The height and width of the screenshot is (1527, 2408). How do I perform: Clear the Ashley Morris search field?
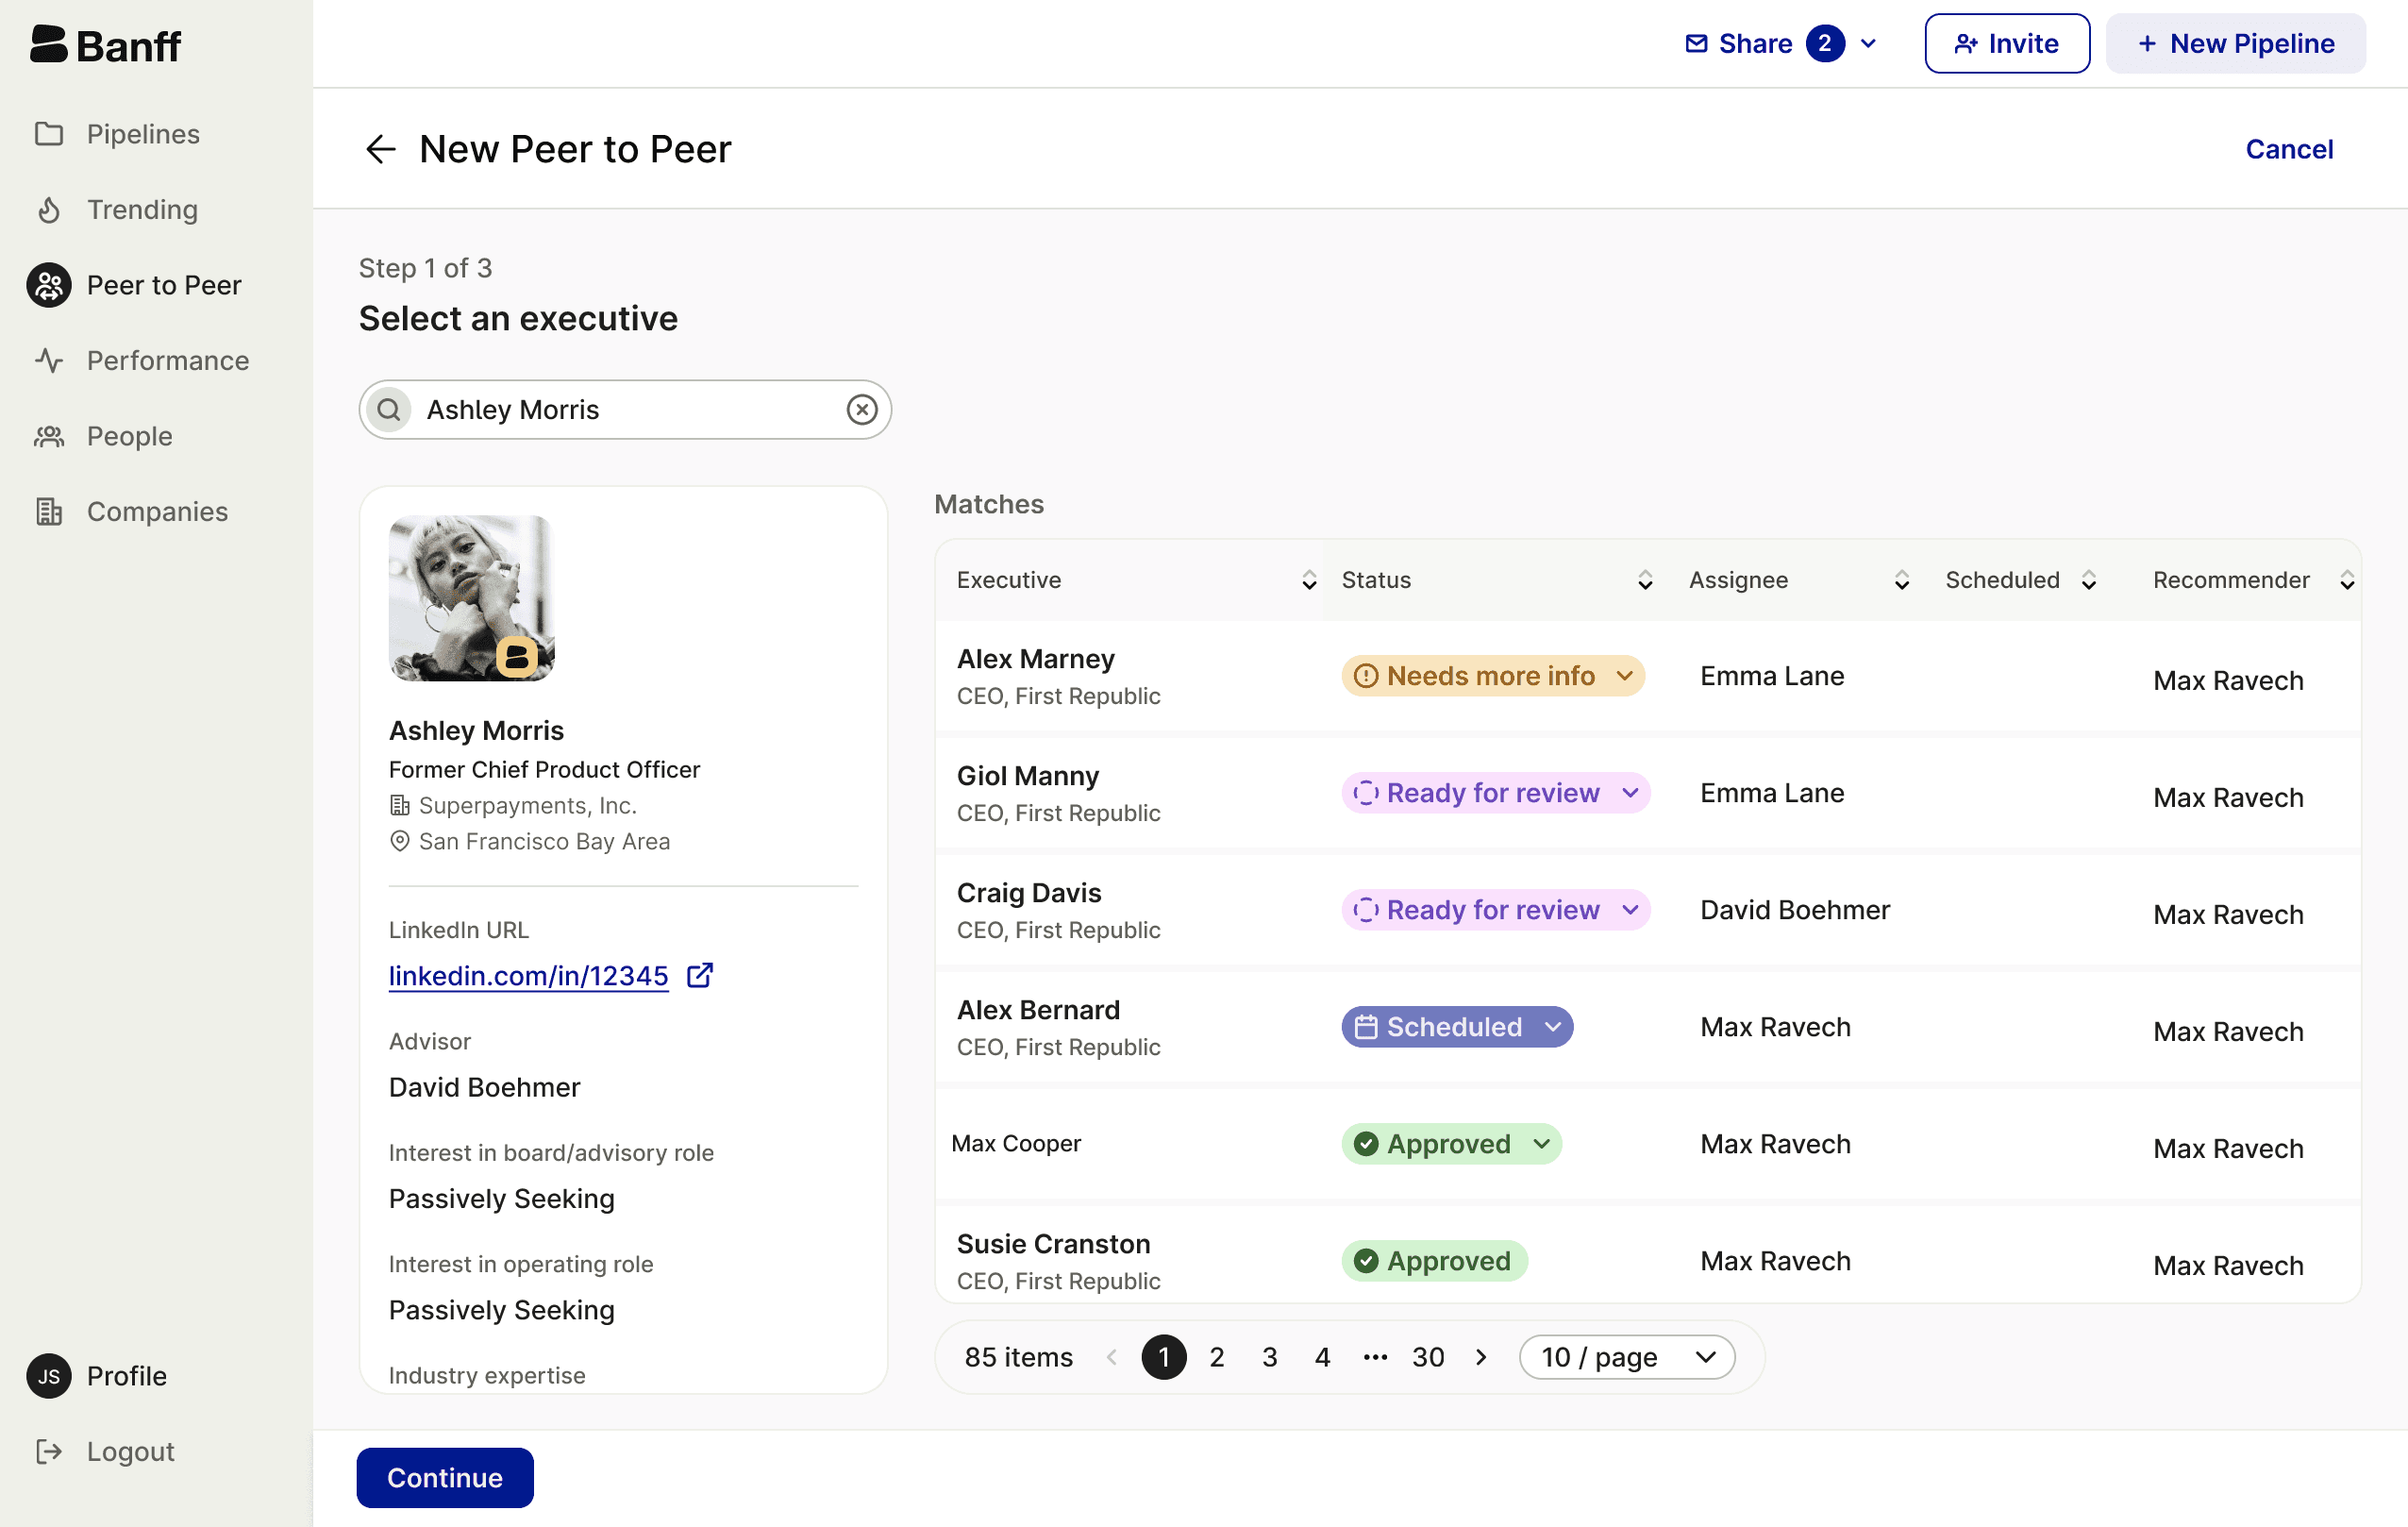pos(861,410)
